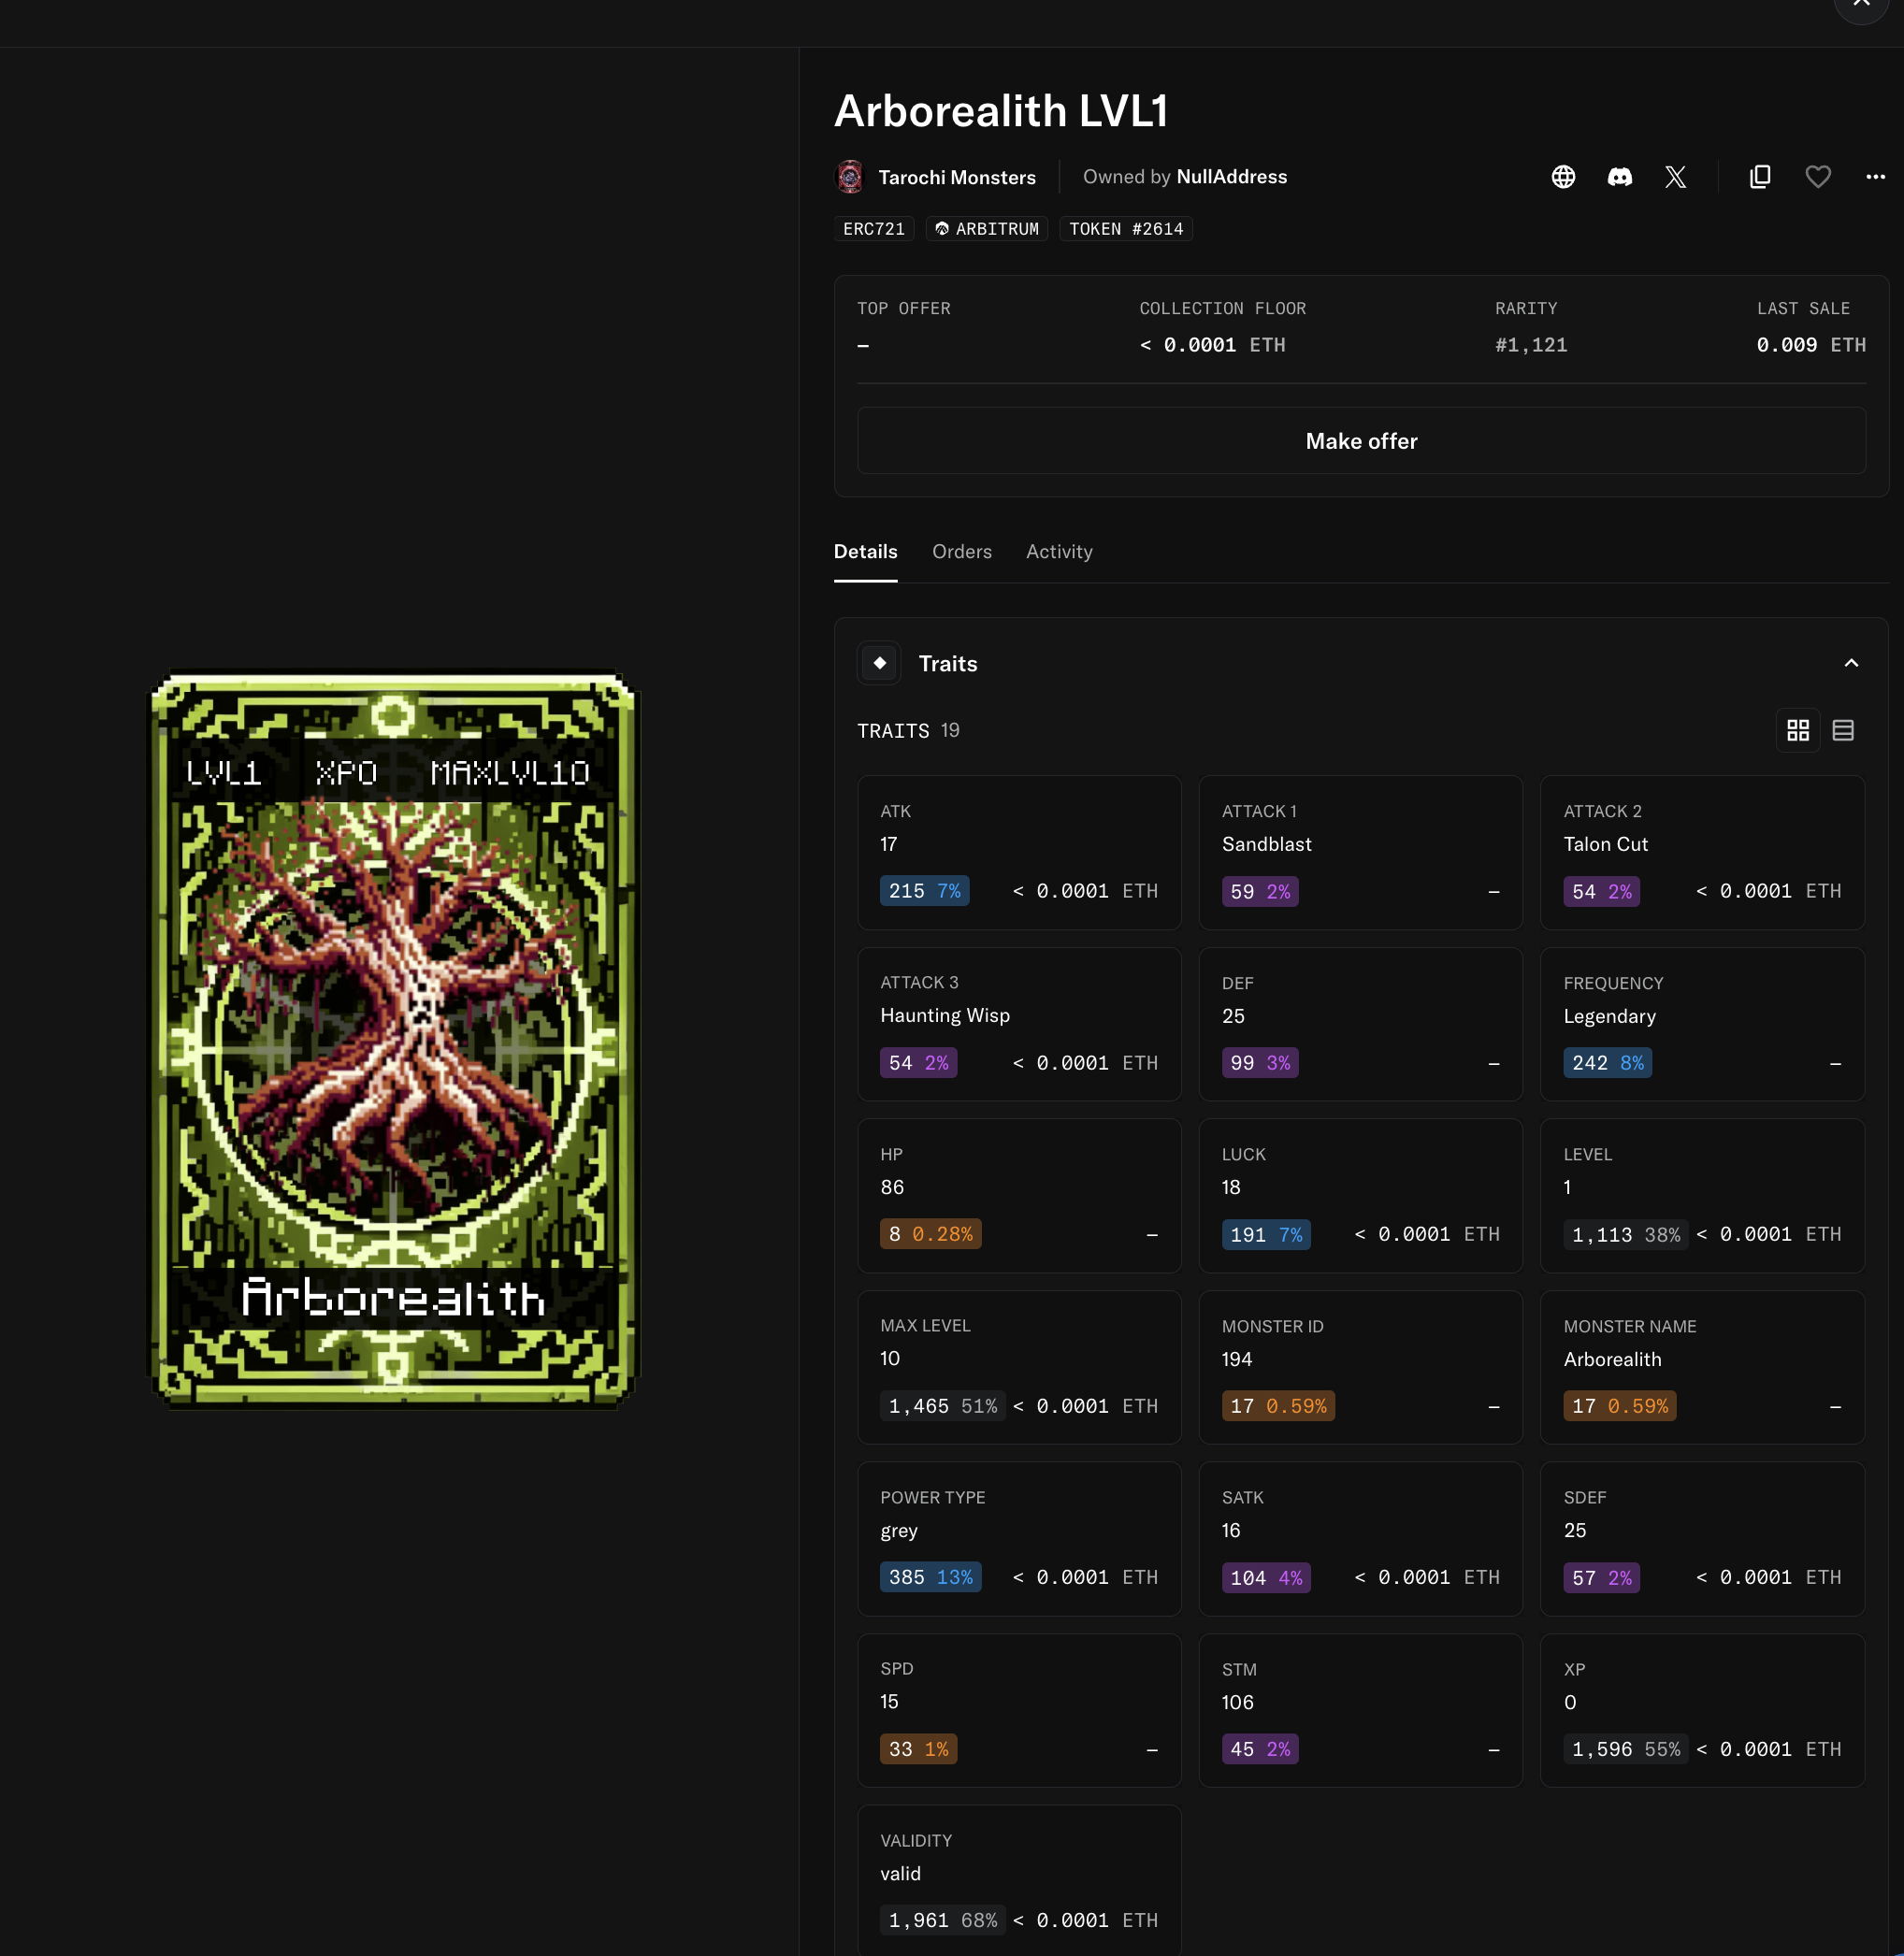Screen dimensions: 1904x1956
Task: Select the Frequency Legendary trait card
Action: click(1701, 1024)
